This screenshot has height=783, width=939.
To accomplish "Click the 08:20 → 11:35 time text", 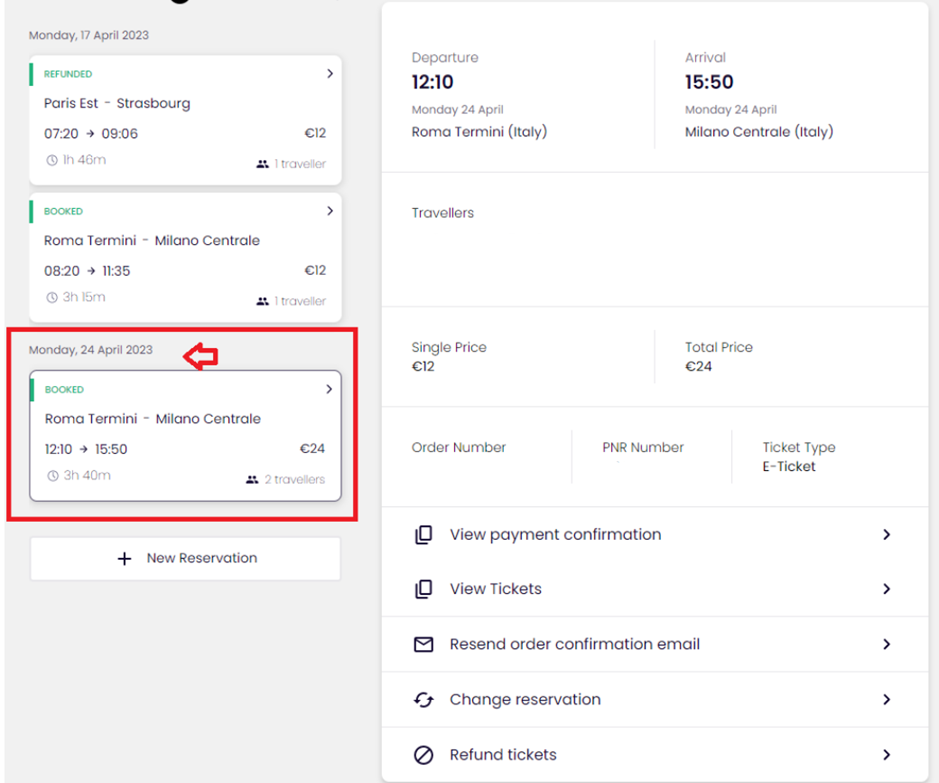I will pos(87,271).
